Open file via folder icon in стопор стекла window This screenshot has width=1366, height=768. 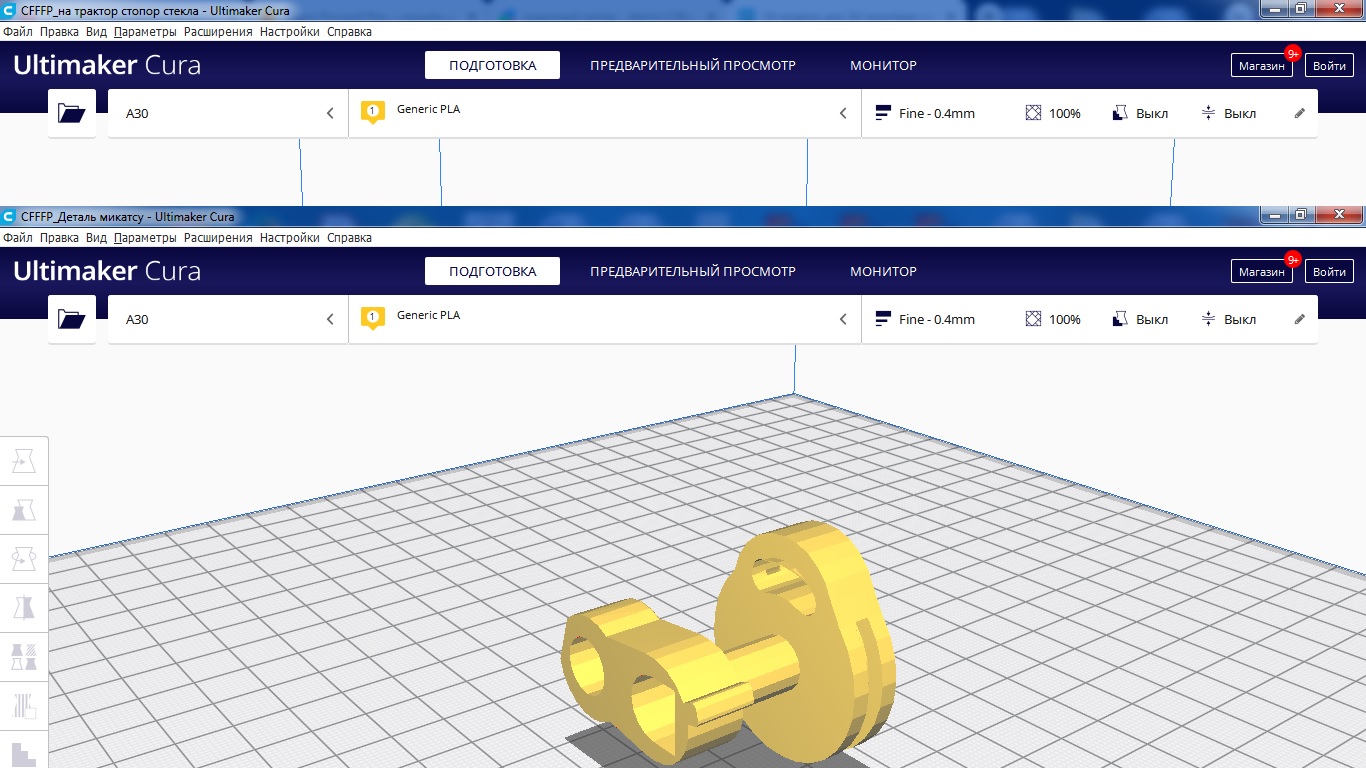(x=72, y=113)
